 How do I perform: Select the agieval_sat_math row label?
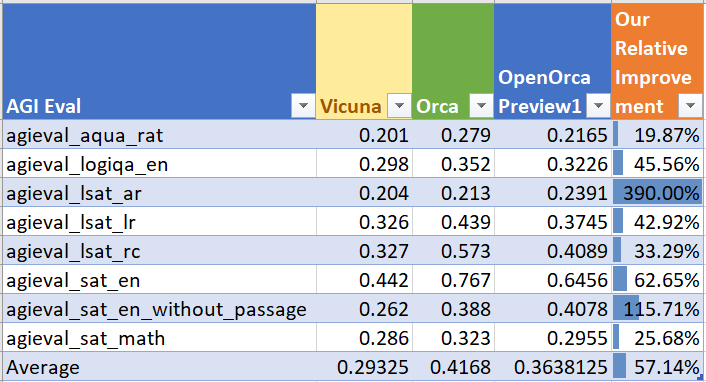pyautogui.click(x=159, y=337)
